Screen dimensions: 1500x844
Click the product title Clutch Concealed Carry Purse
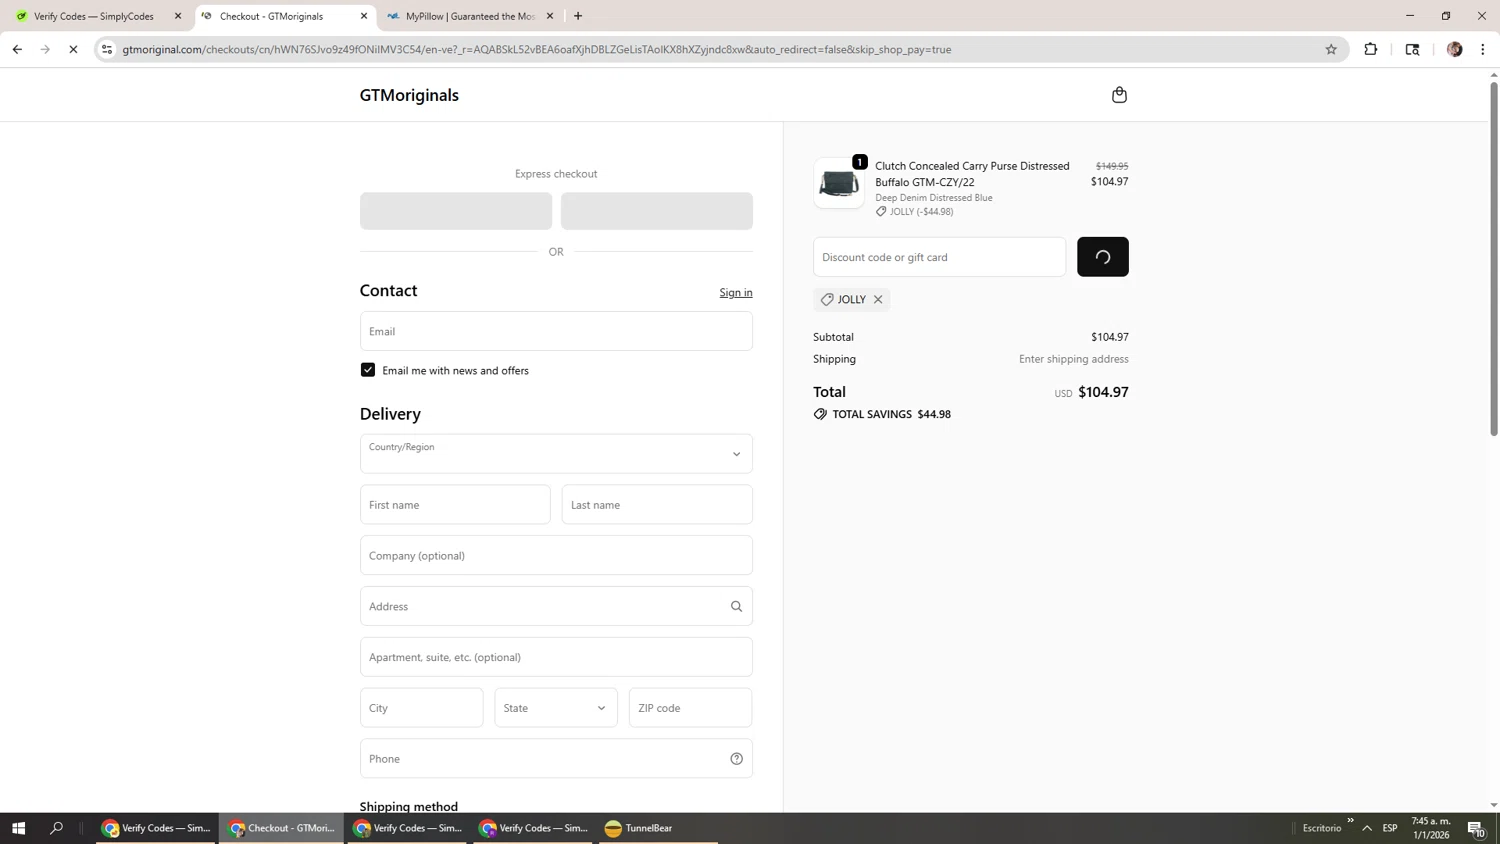(972, 174)
